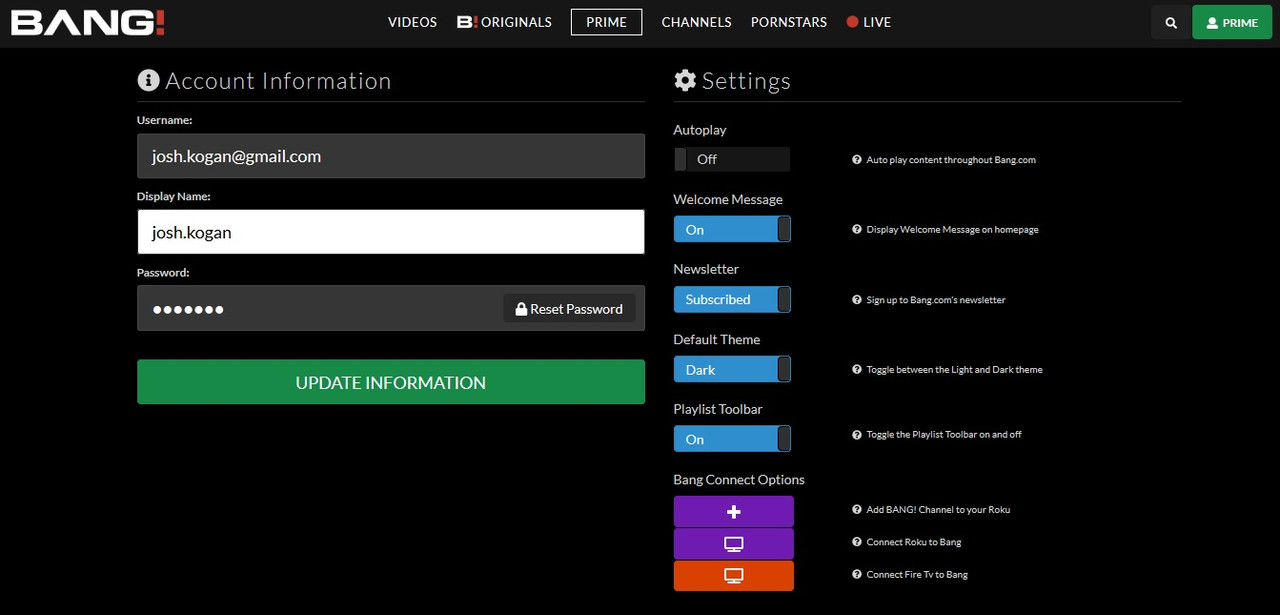
Task: Switch the Default Theme toggle from Dark
Action: [x=732, y=369]
